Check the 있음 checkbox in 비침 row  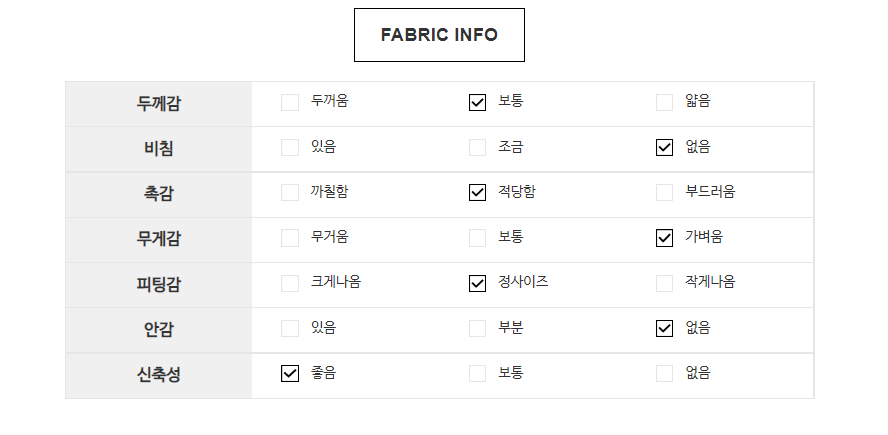tap(290, 148)
